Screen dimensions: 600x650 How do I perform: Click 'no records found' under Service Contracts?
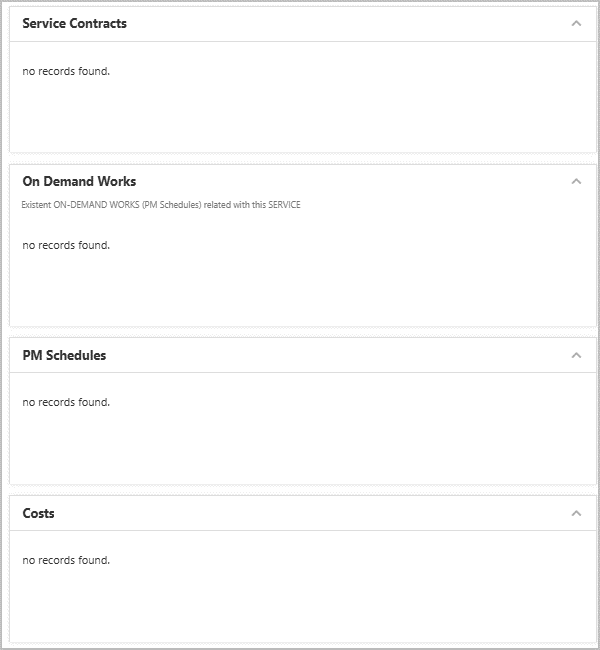click(66, 71)
